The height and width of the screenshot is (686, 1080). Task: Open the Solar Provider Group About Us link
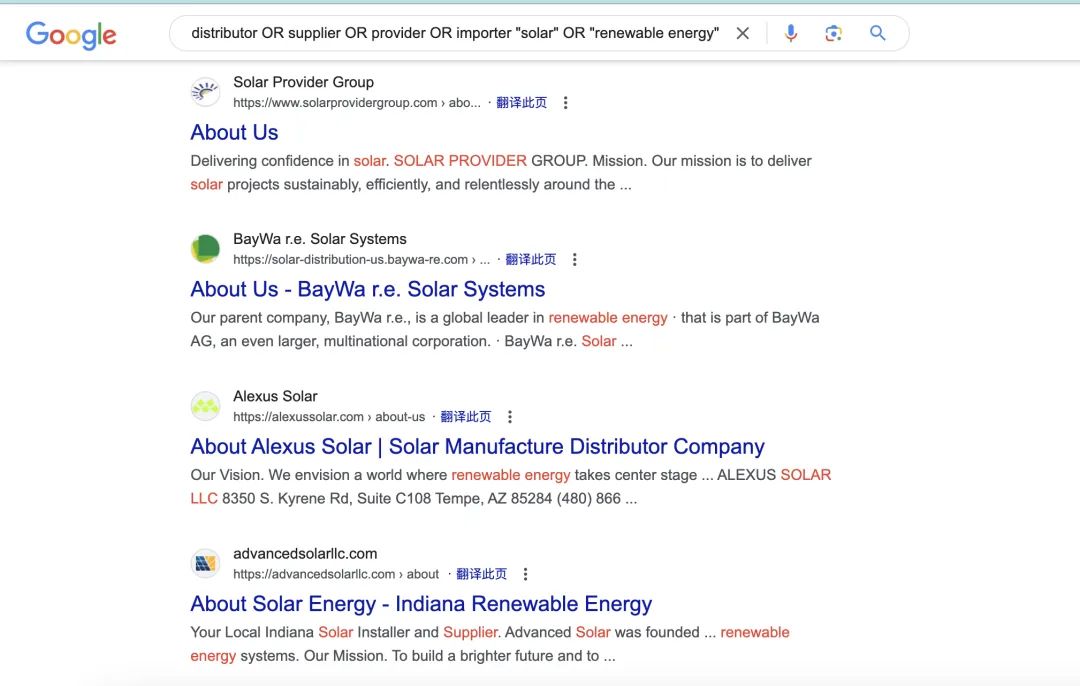click(x=234, y=133)
